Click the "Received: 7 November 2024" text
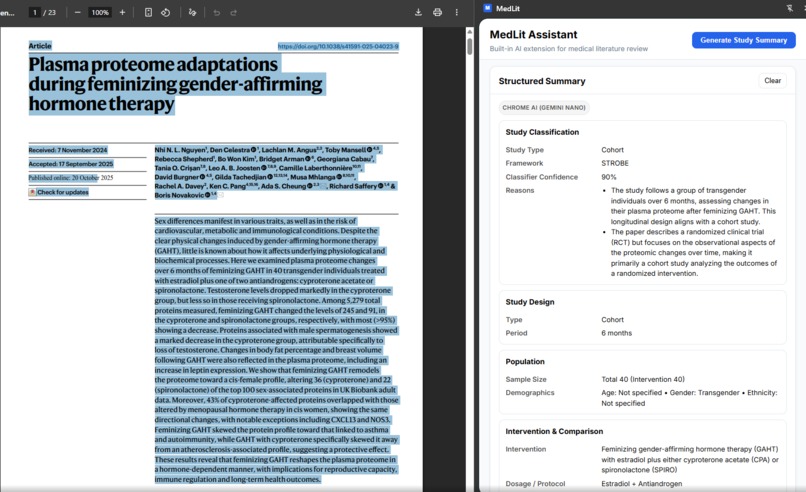806x492 pixels. click(68, 150)
